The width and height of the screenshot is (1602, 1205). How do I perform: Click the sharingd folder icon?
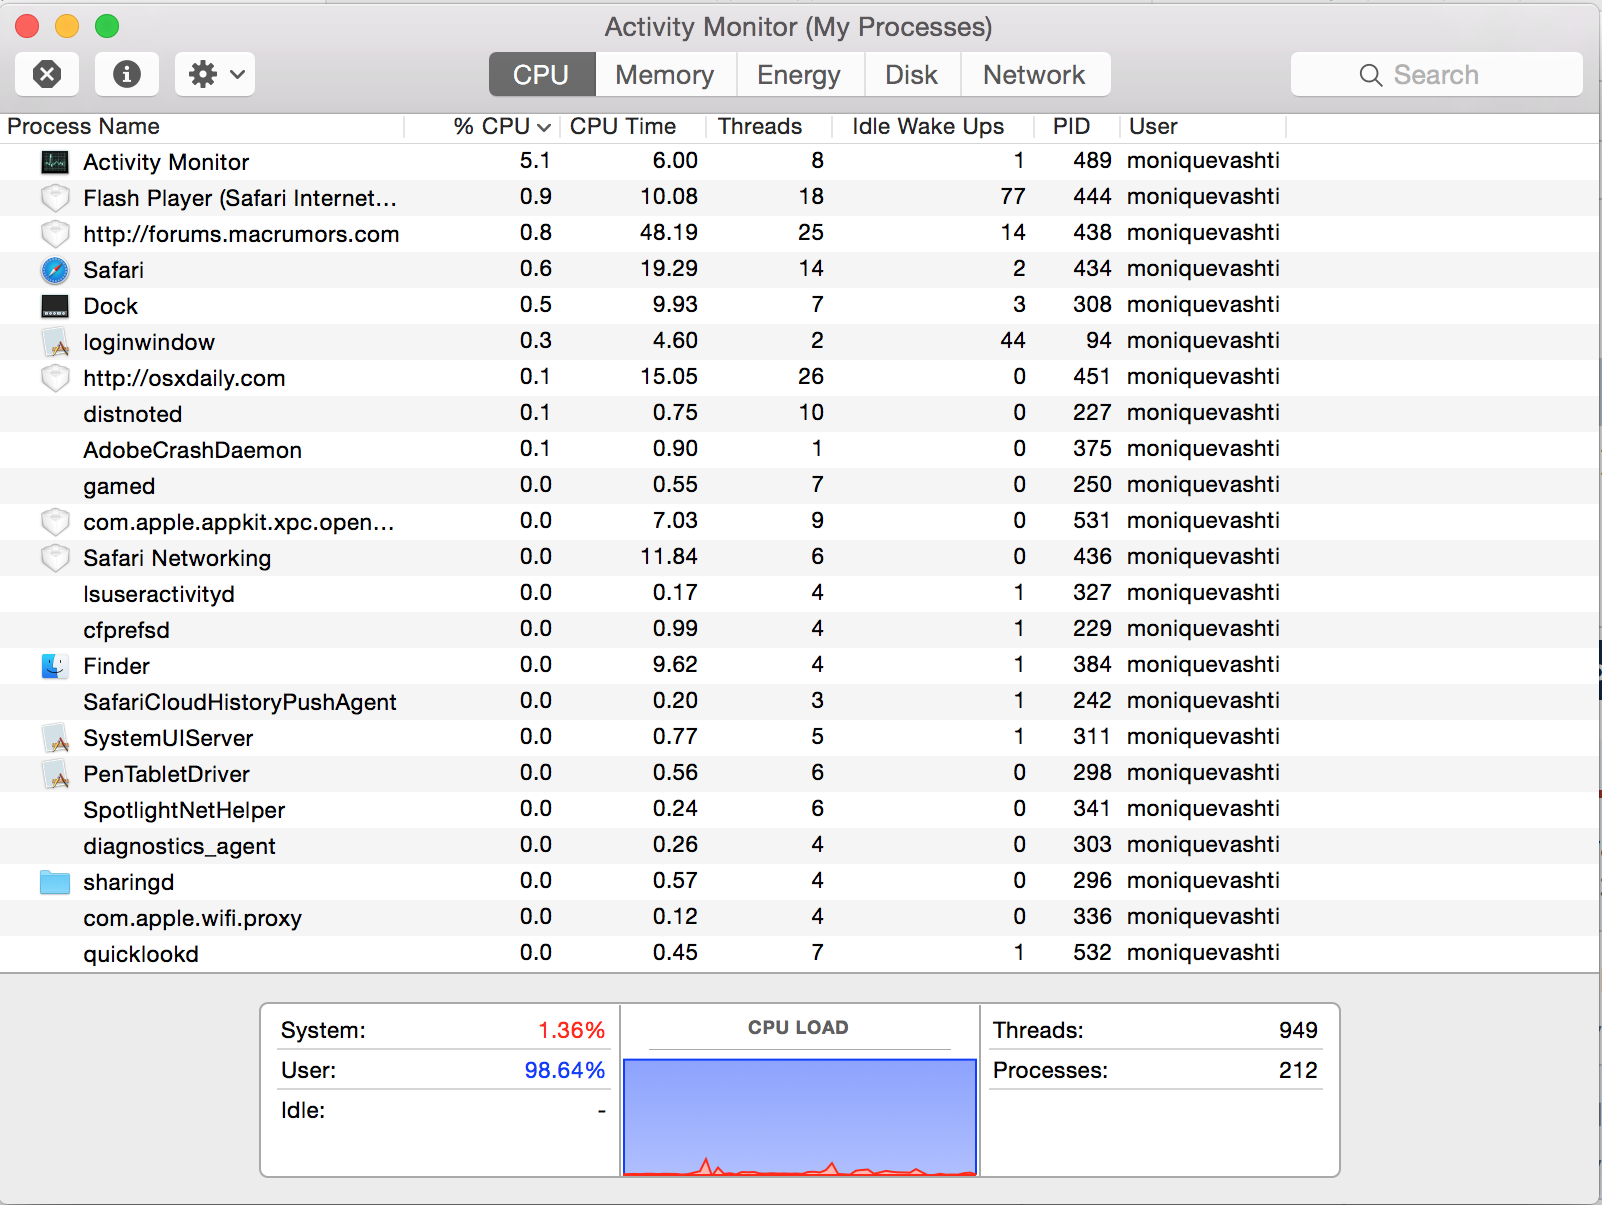(x=55, y=882)
